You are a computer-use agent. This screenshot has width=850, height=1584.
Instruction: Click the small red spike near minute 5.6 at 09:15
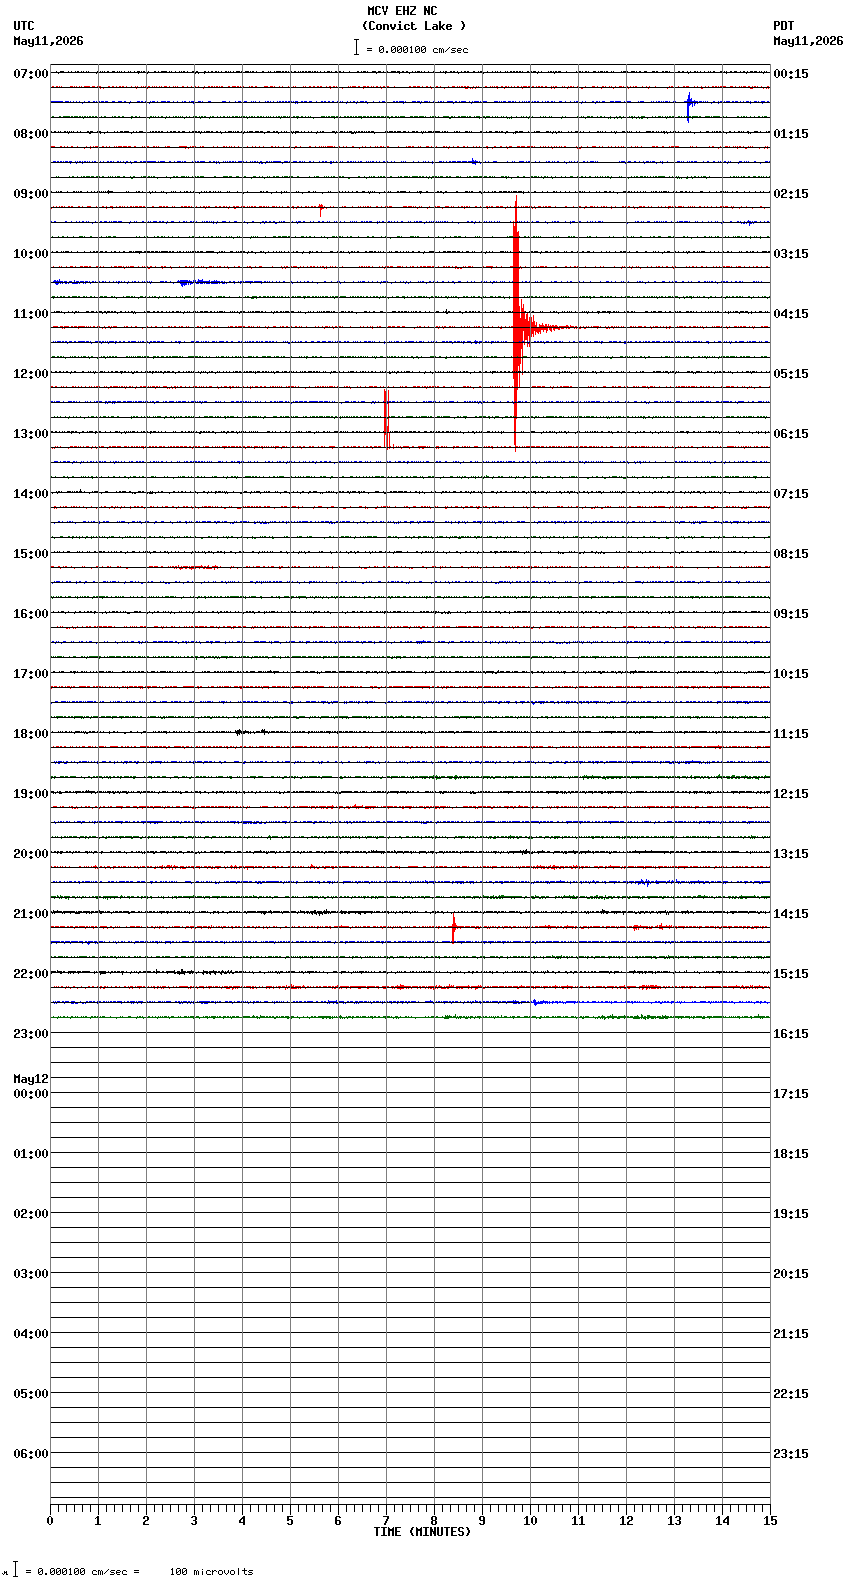point(320,210)
